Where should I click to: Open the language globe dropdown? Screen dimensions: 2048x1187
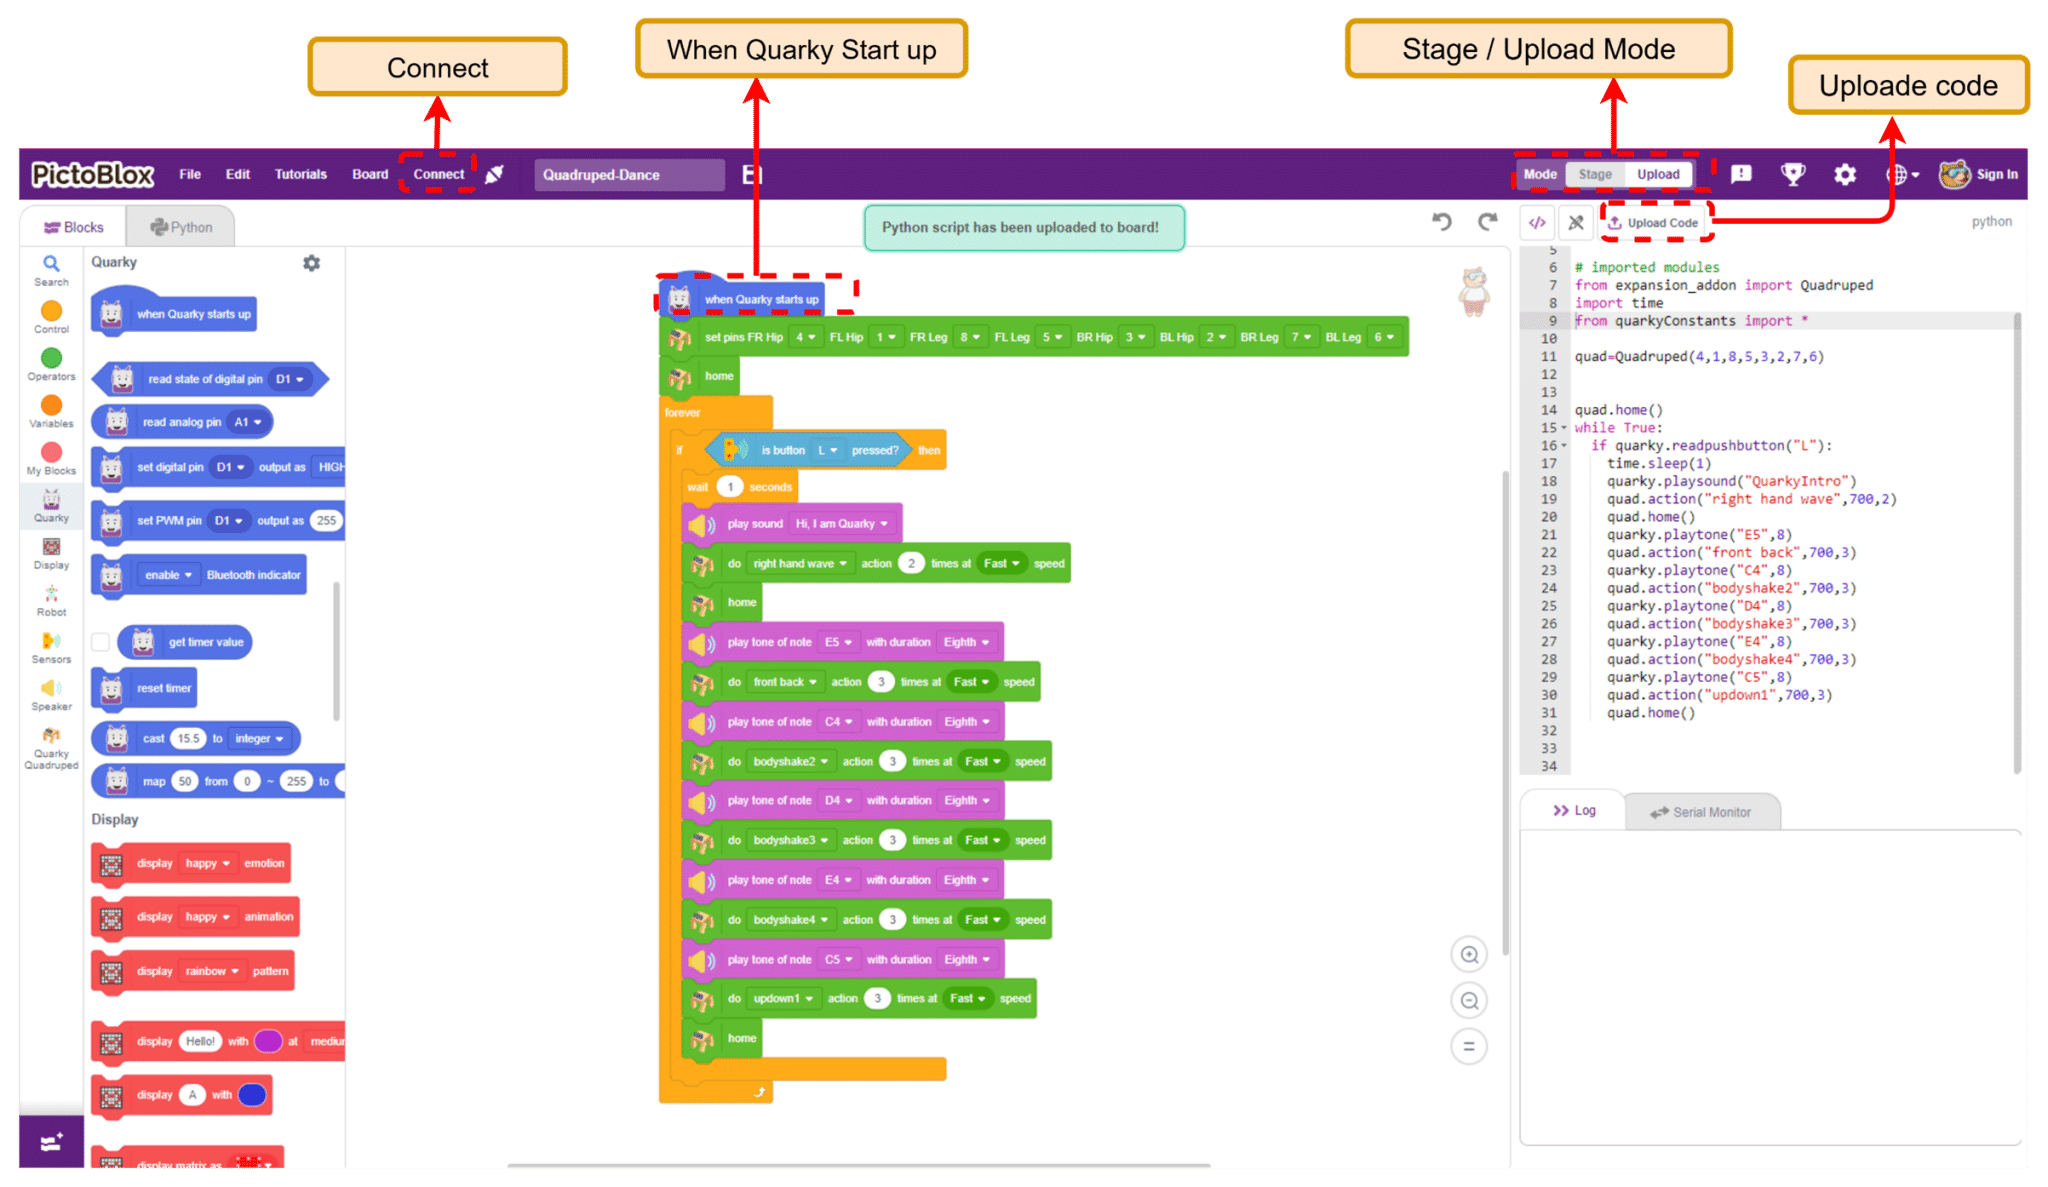(1902, 175)
